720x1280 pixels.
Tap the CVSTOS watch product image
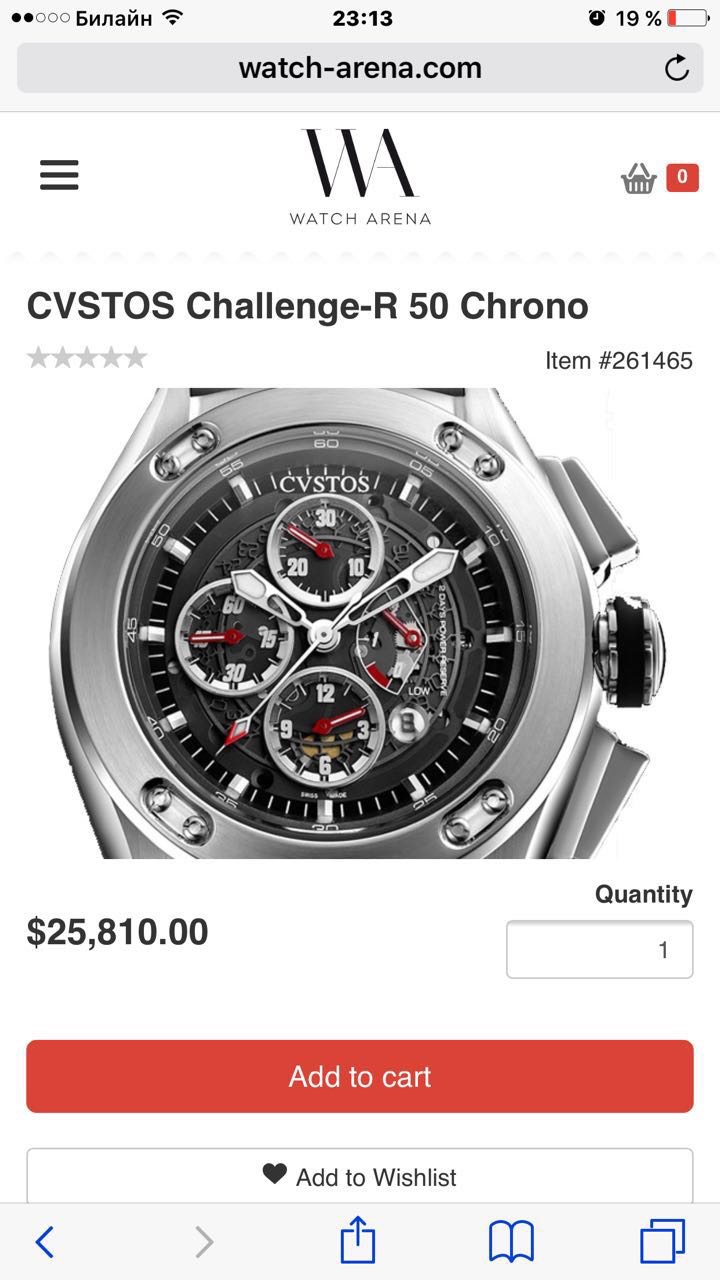[x=360, y=623]
